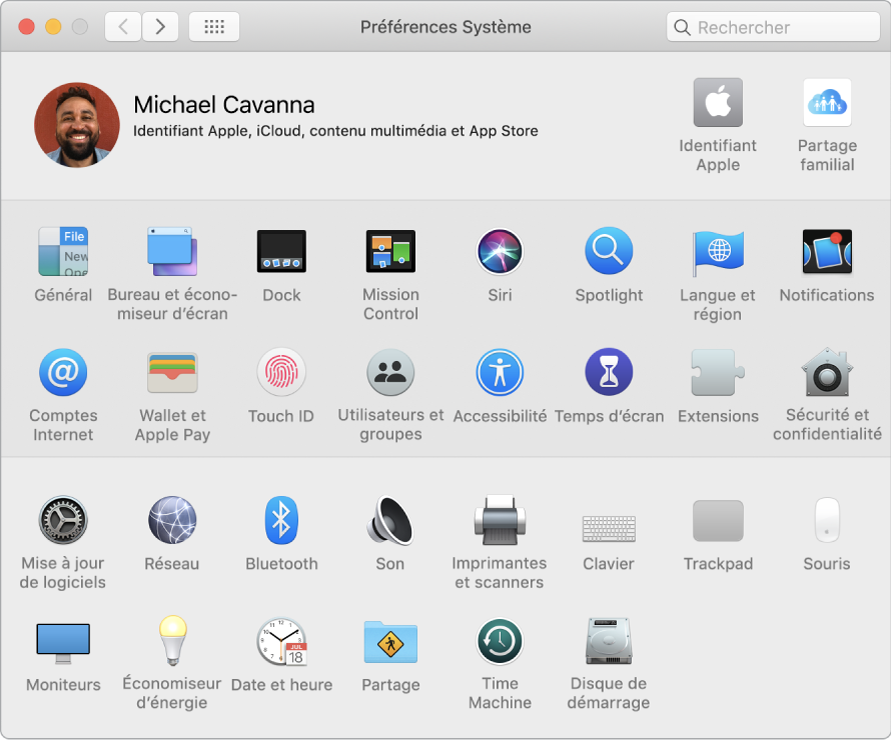This screenshot has height=742, width=891.
Task: Open the Réseau network pane
Action: (172, 521)
